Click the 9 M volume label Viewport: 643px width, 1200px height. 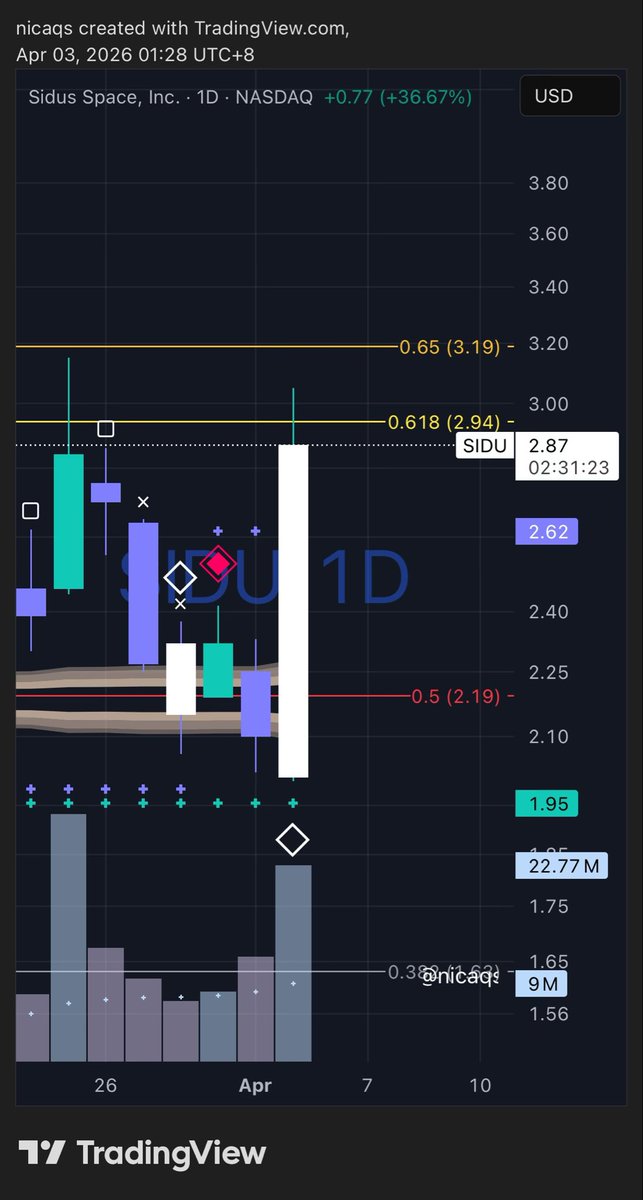click(540, 985)
